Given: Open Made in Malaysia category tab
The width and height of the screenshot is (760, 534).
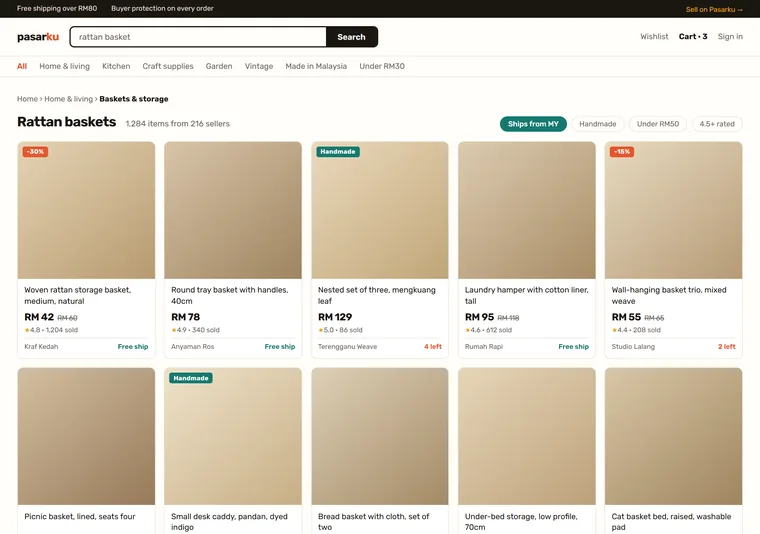Looking at the screenshot, I should (316, 66).
